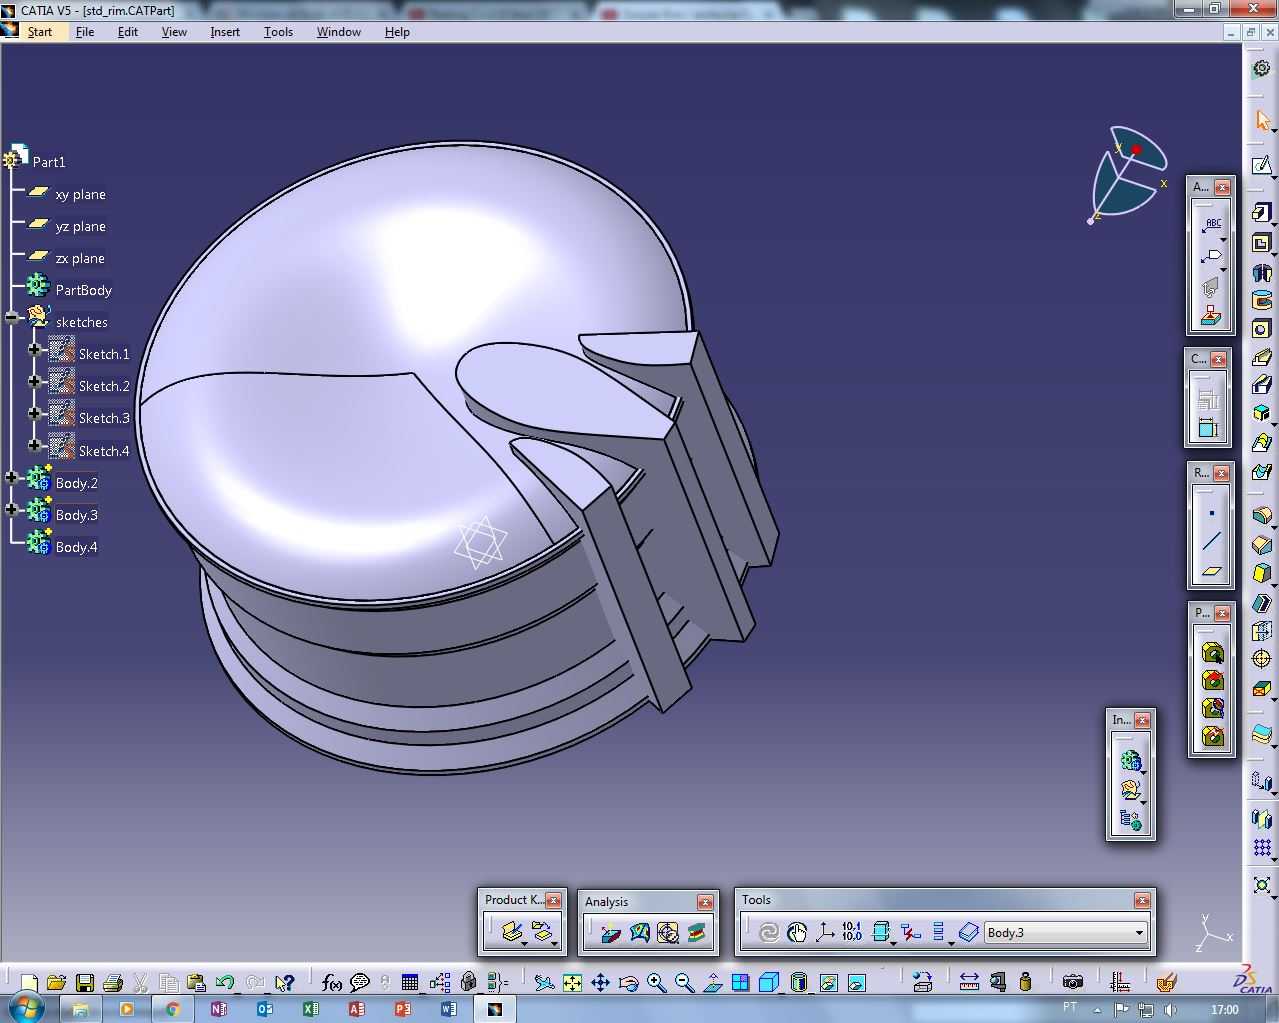The image size is (1279, 1023).
Task: Open the Edit menu
Action: click(128, 32)
